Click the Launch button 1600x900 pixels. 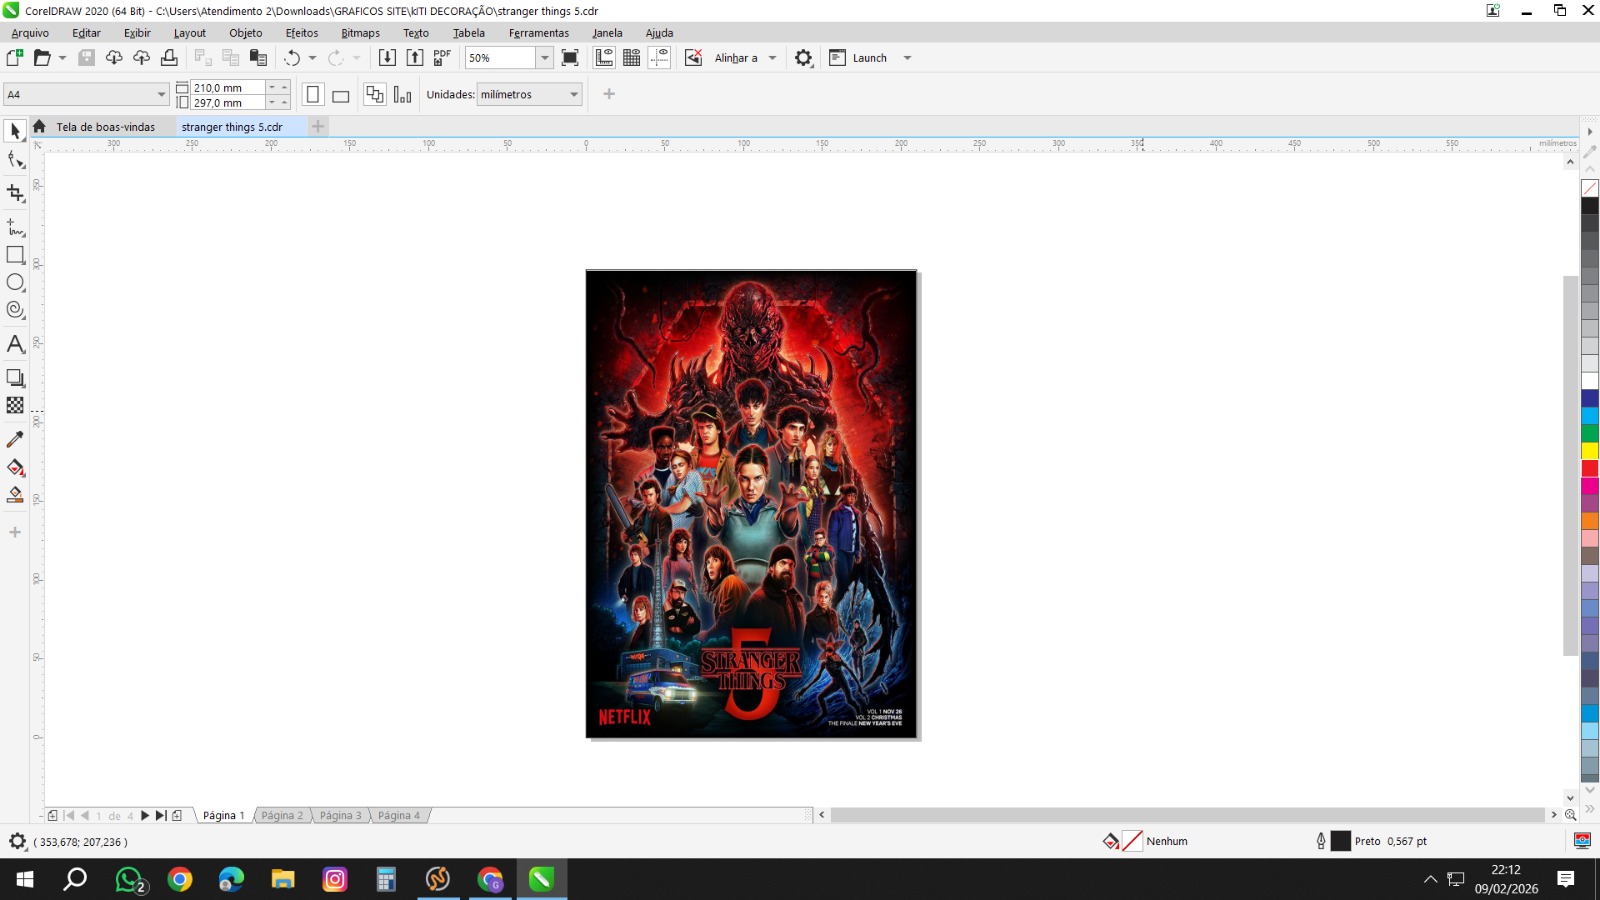[x=869, y=58]
